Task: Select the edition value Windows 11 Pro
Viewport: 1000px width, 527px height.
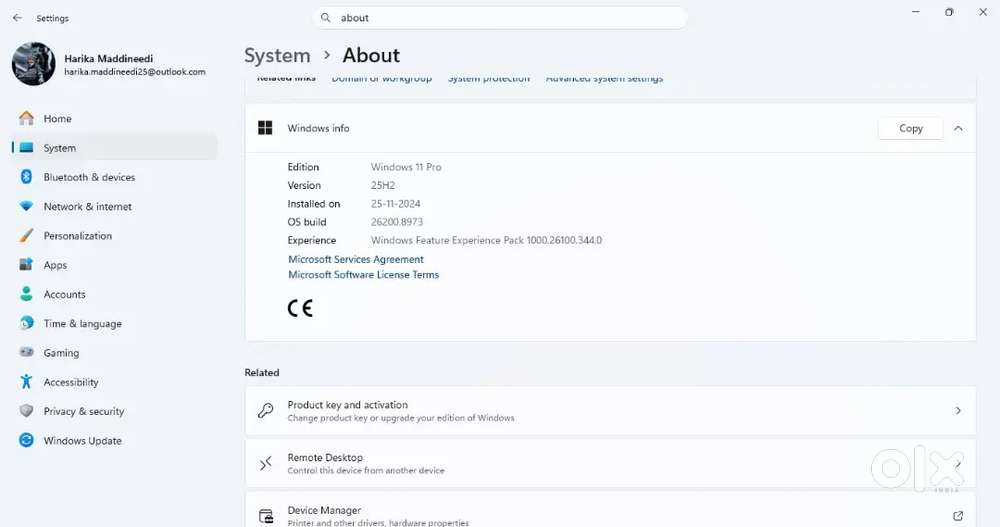Action: click(406, 167)
